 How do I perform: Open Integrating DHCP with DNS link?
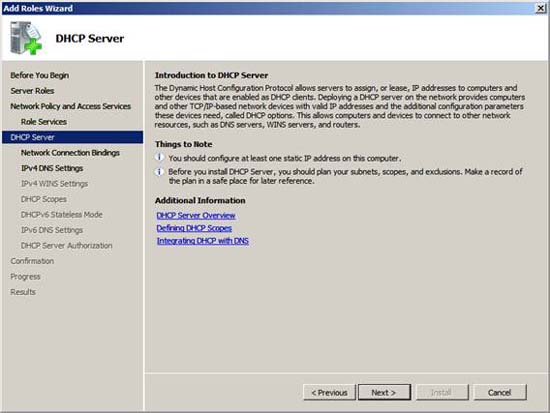pyautogui.click(x=203, y=241)
